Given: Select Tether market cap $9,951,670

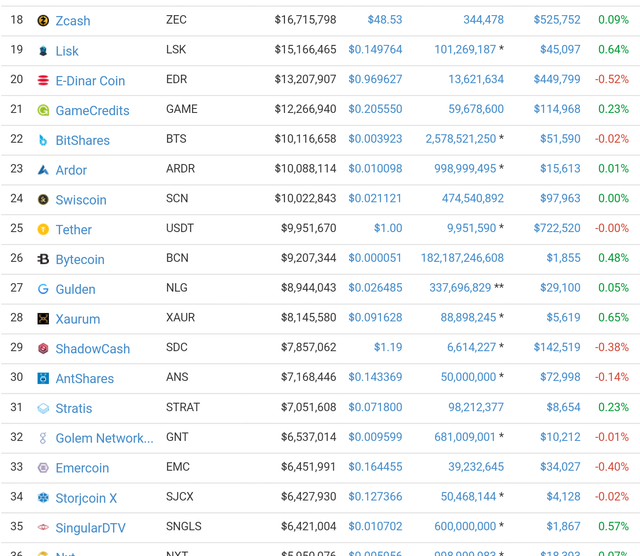Looking at the screenshot, I should (309, 228).
